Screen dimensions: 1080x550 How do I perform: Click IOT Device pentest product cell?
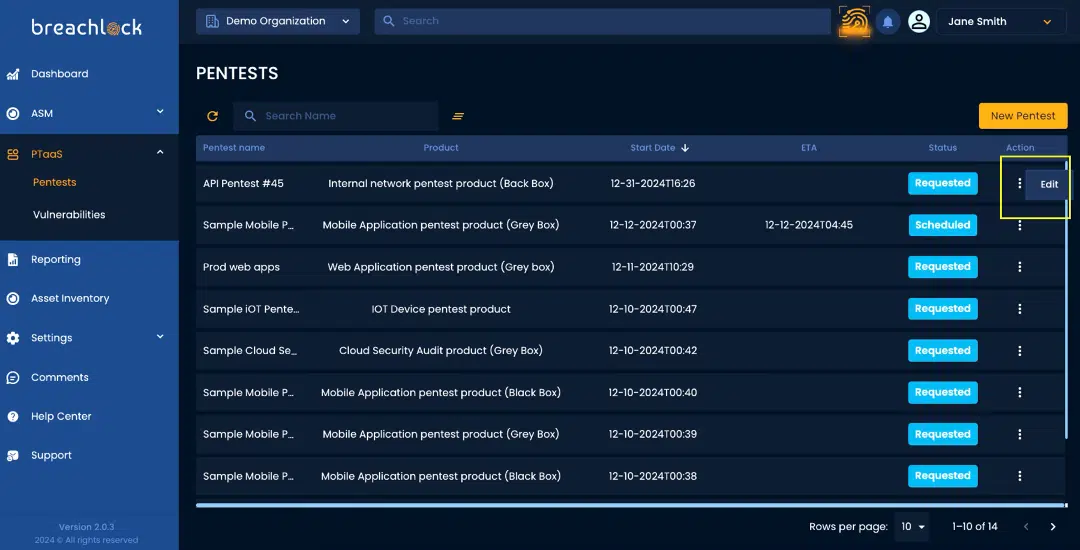point(441,309)
